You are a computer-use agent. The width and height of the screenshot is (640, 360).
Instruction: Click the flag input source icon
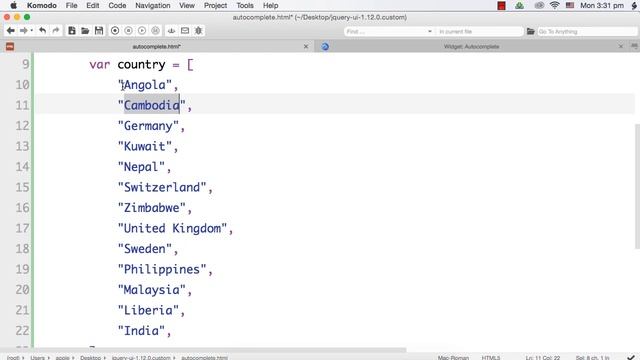570,5
